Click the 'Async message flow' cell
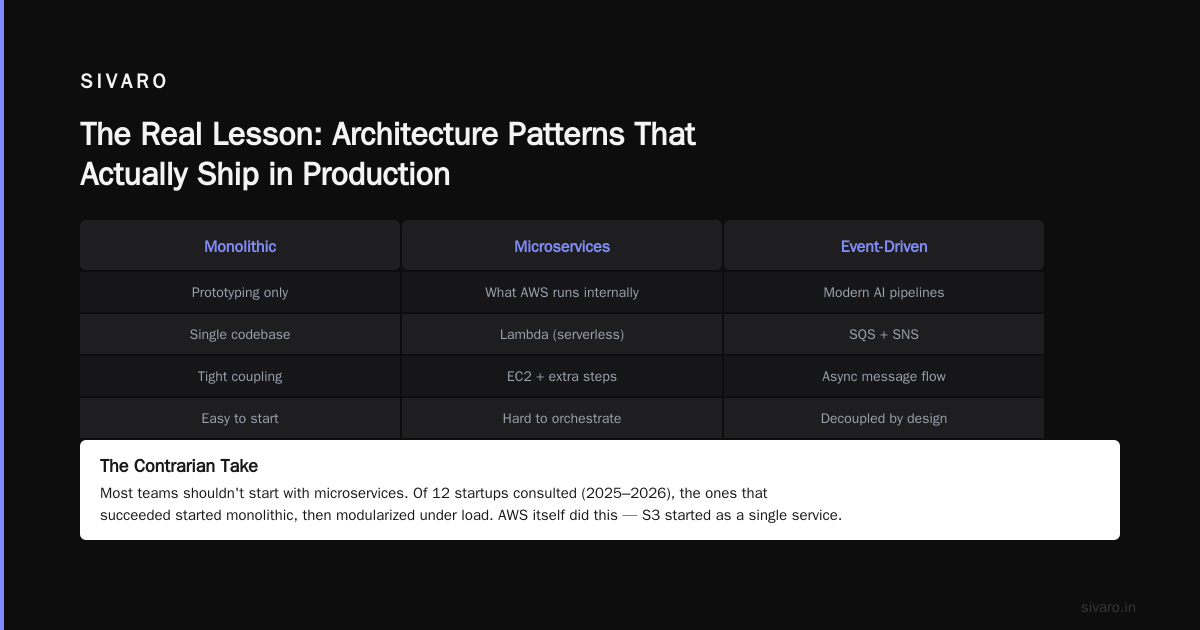 pos(884,376)
